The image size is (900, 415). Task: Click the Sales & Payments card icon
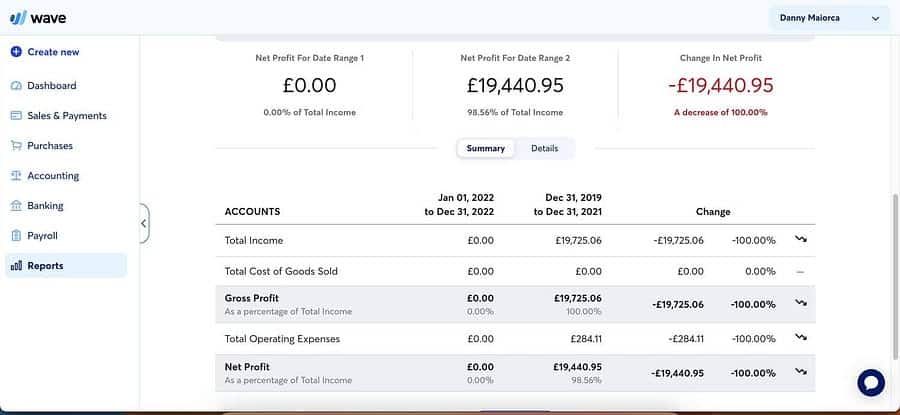click(x=16, y=116)
